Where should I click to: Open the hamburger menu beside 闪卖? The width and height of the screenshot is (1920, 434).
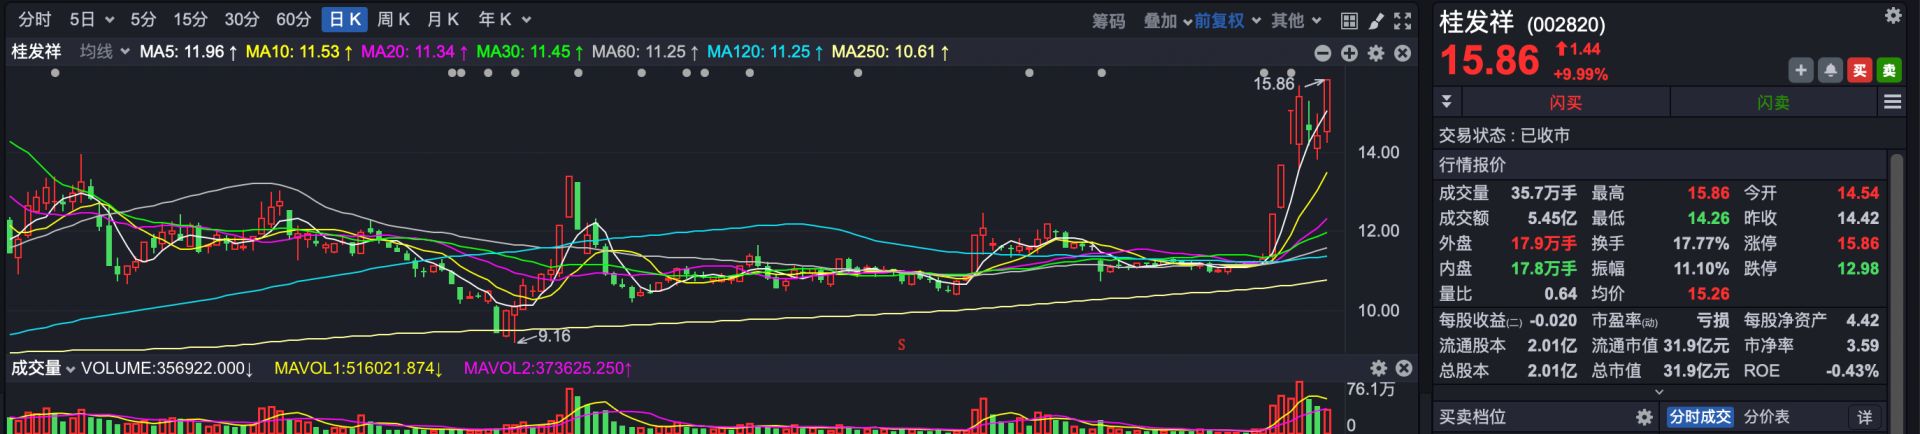click(1892, 102)
